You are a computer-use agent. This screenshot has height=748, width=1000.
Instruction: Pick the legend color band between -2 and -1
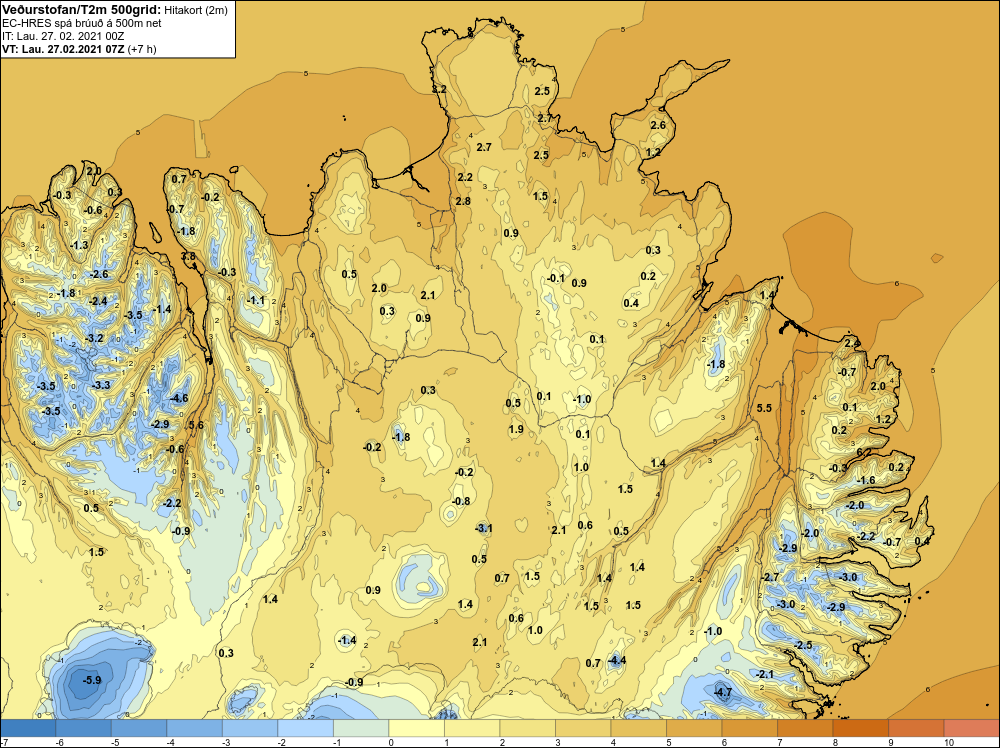point(305,728)
